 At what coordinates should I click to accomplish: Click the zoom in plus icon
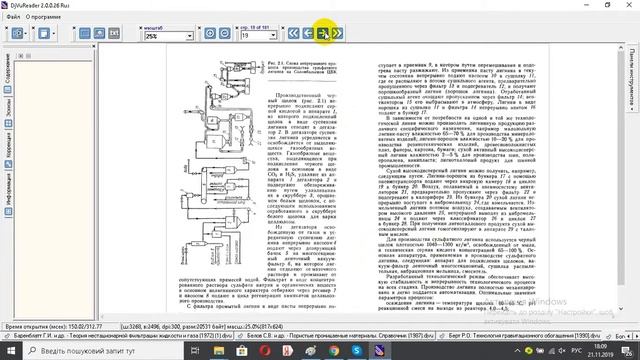coord(210,33)
